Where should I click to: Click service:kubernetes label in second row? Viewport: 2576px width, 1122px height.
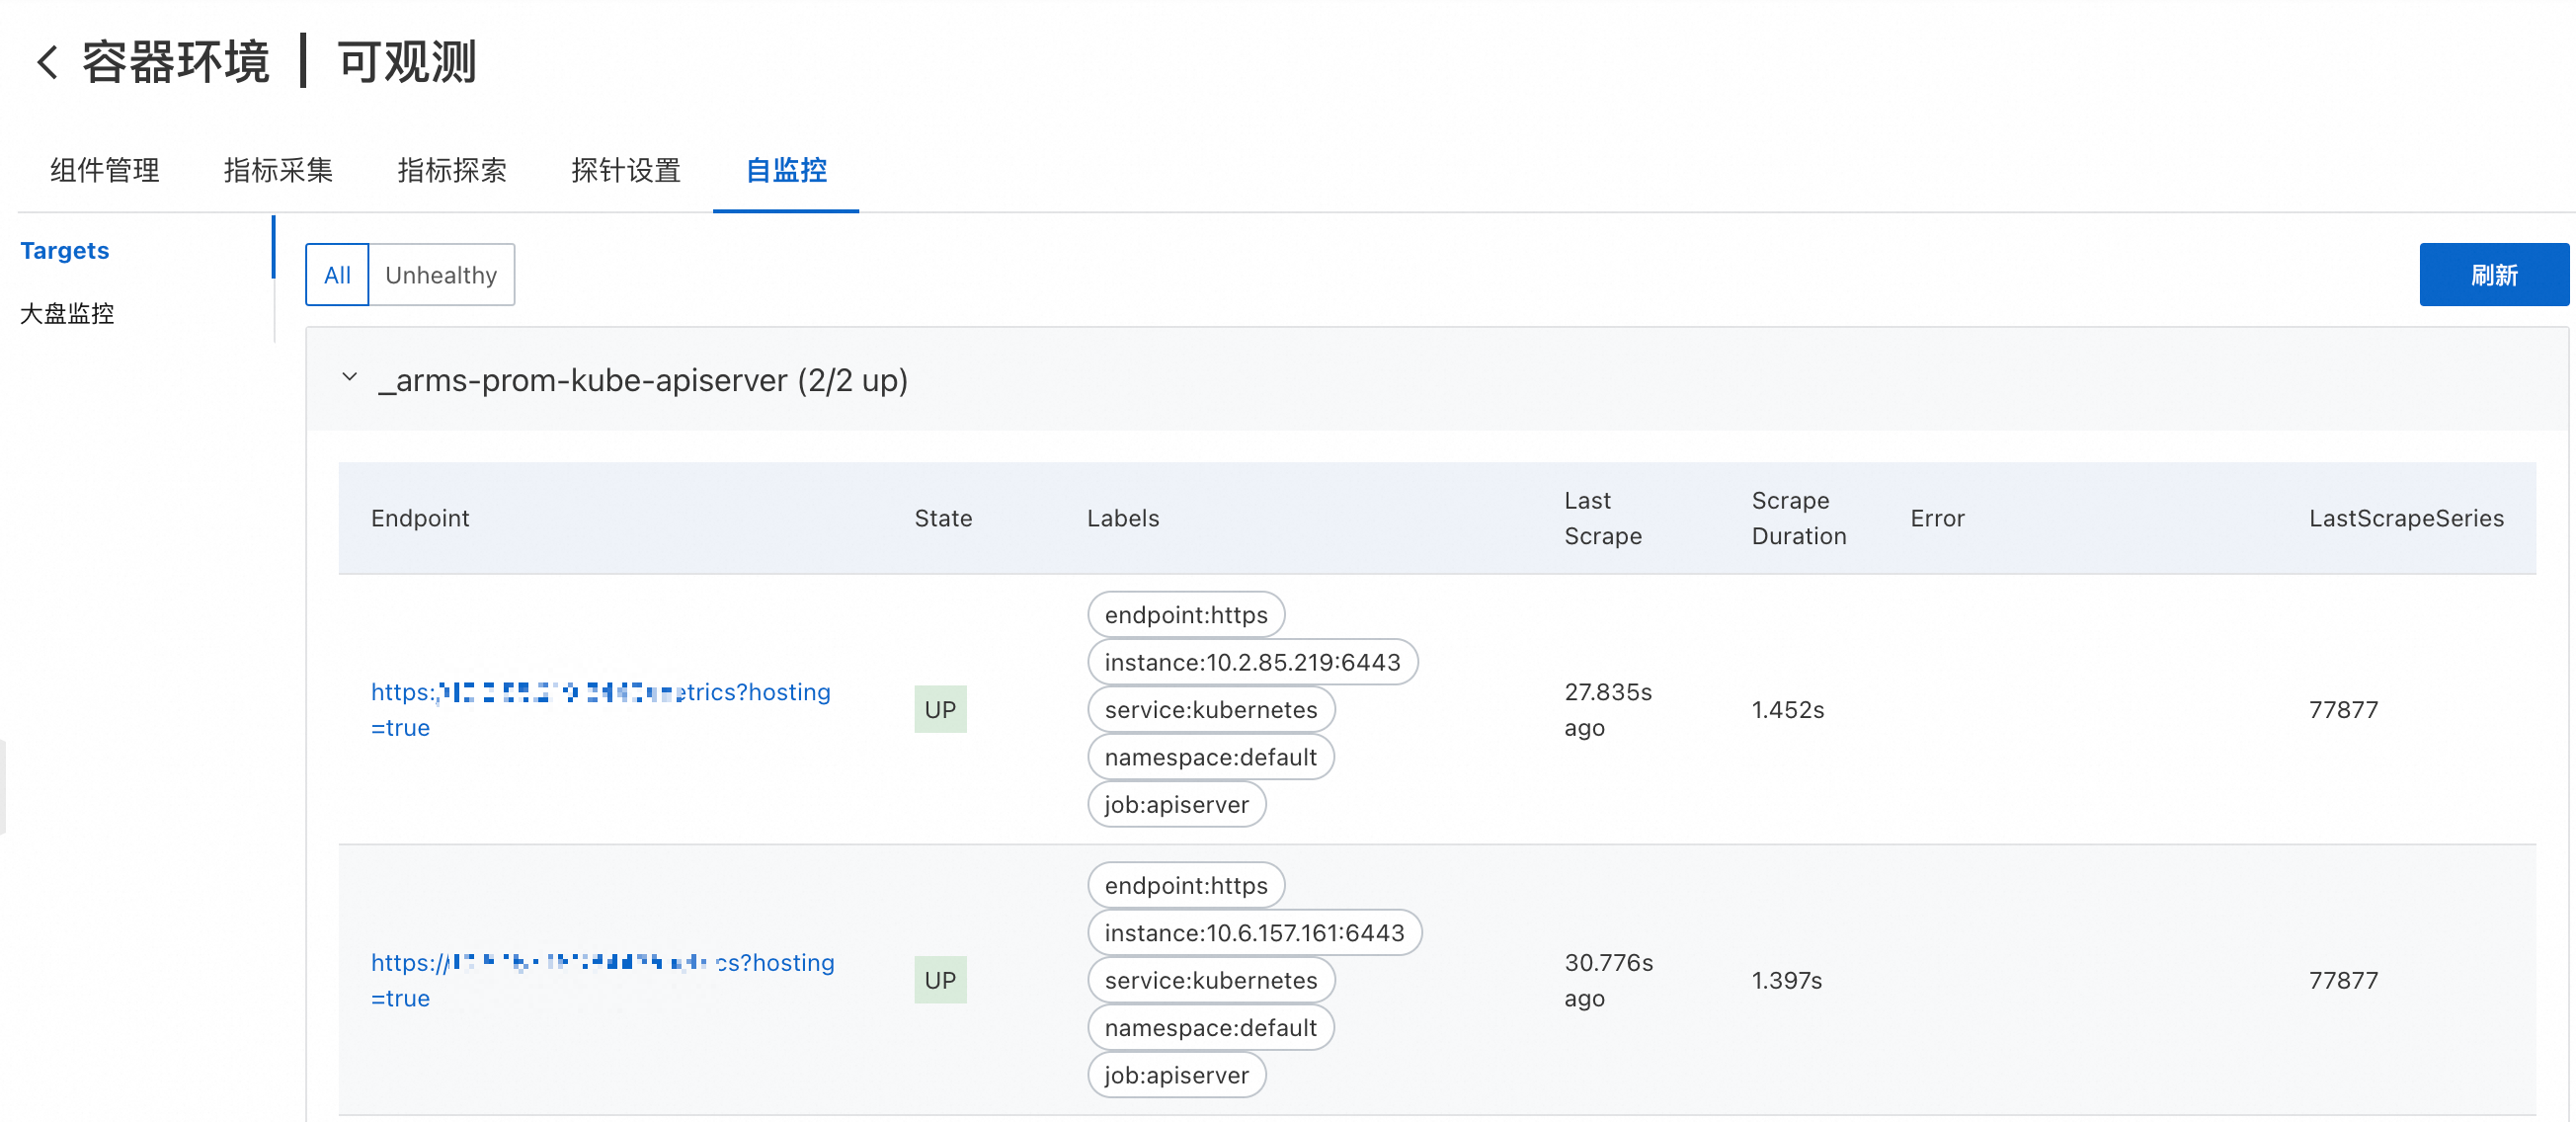[1211, 981]
